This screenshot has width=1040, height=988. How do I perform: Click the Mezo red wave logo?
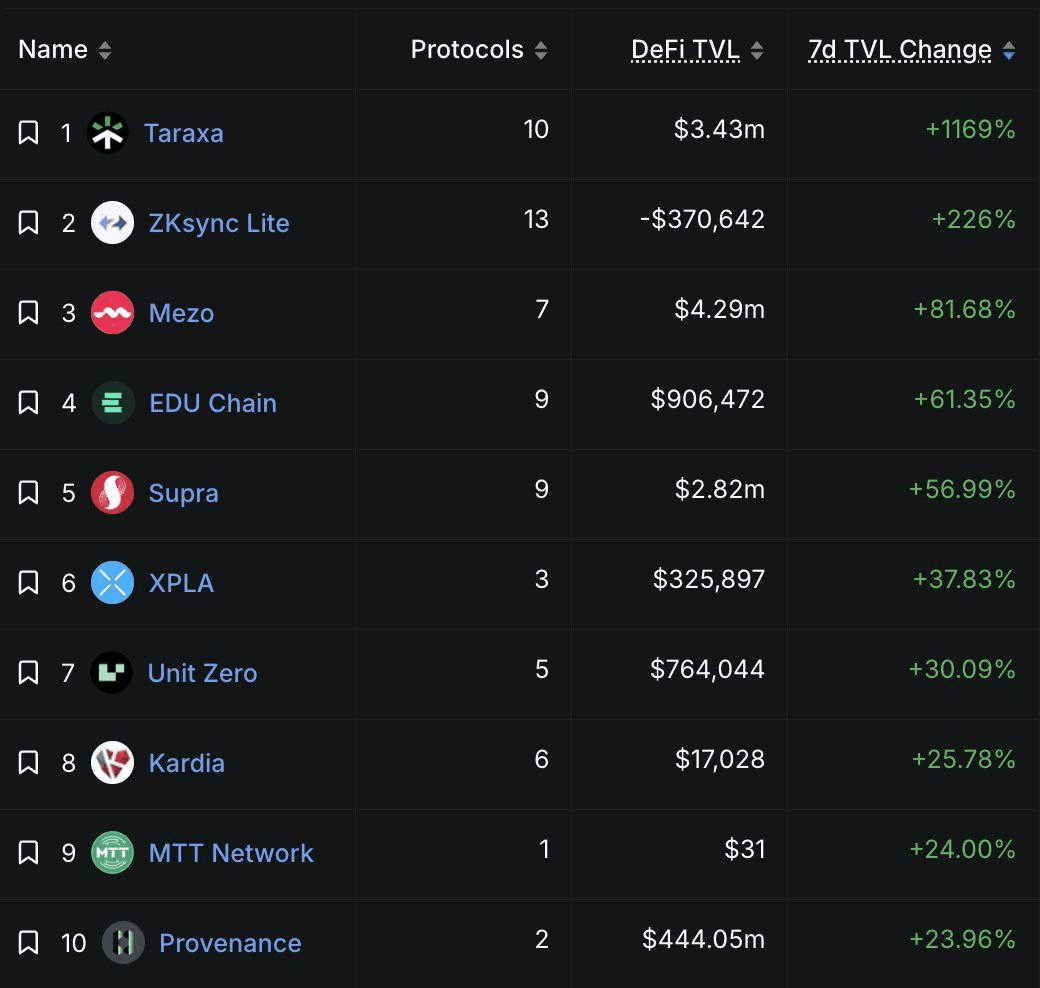click(112, 313)
